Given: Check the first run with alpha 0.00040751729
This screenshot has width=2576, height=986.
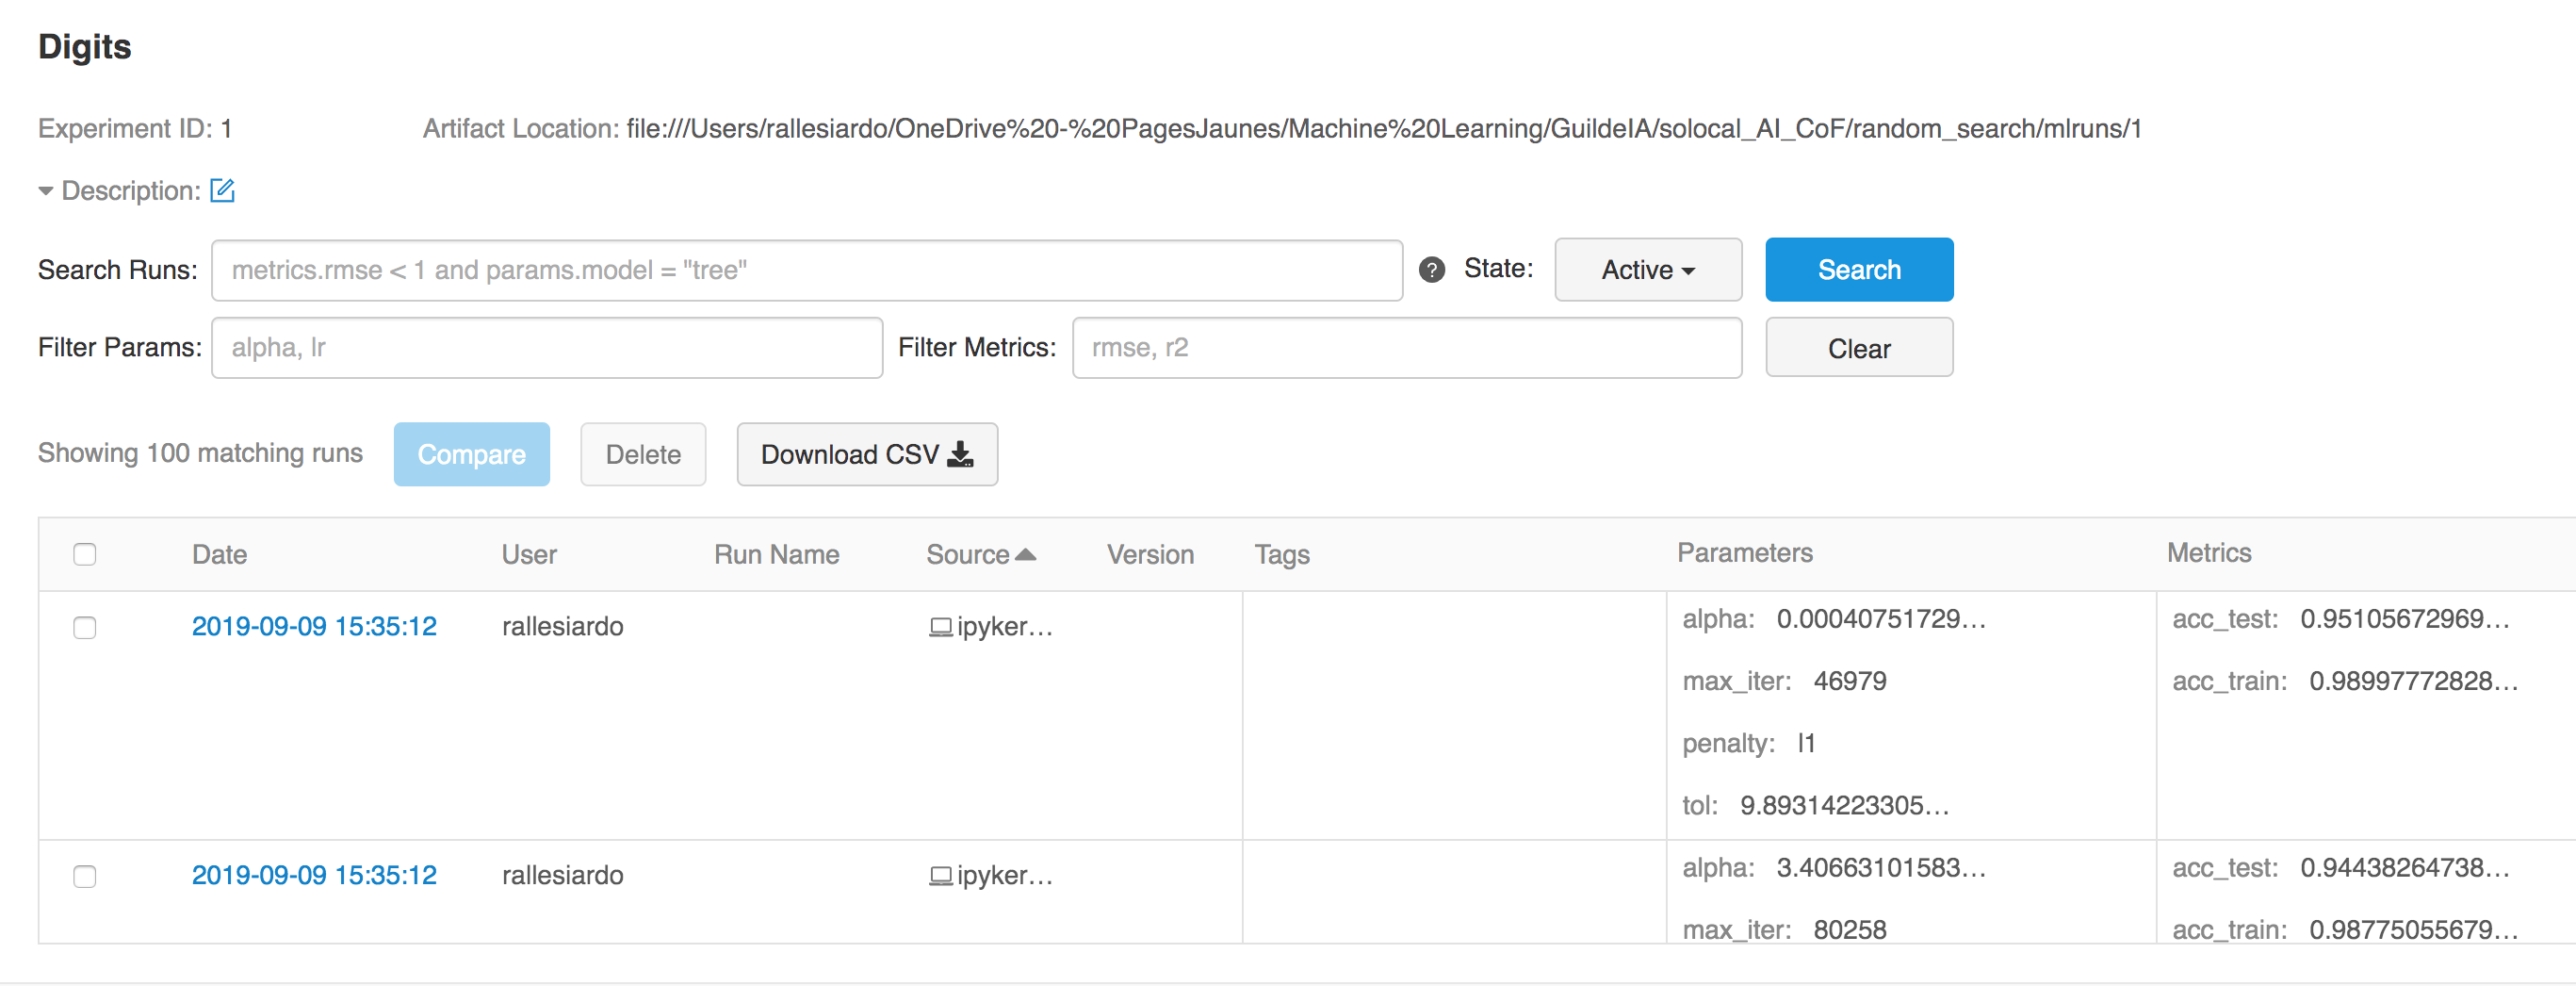Looking at the screenshot, I should click(85, 627).
